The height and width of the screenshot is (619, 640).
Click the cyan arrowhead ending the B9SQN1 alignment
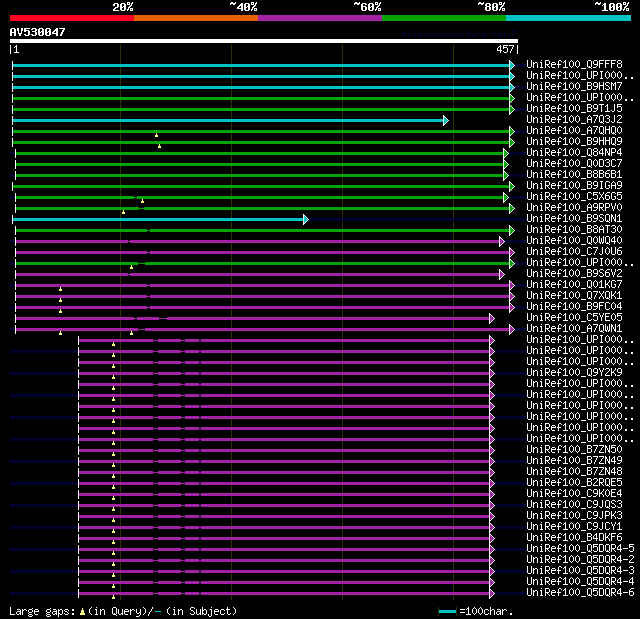[306, 220]
